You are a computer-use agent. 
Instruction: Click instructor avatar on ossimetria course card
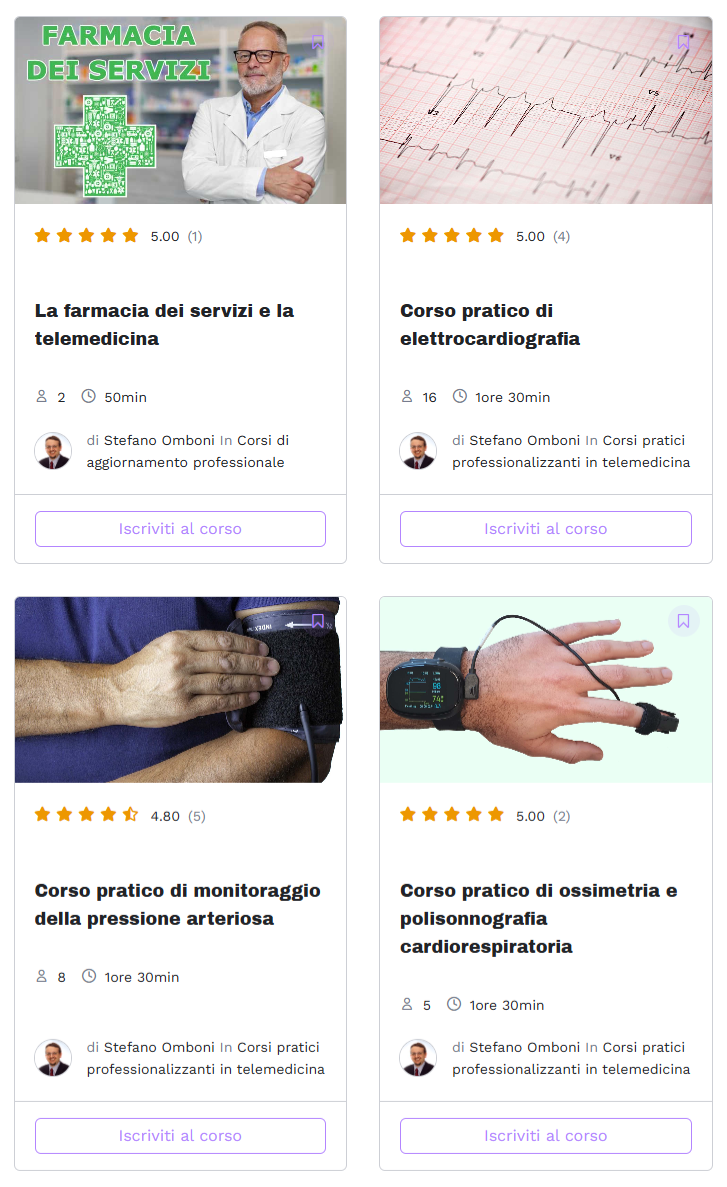(x=418, y=1058)
